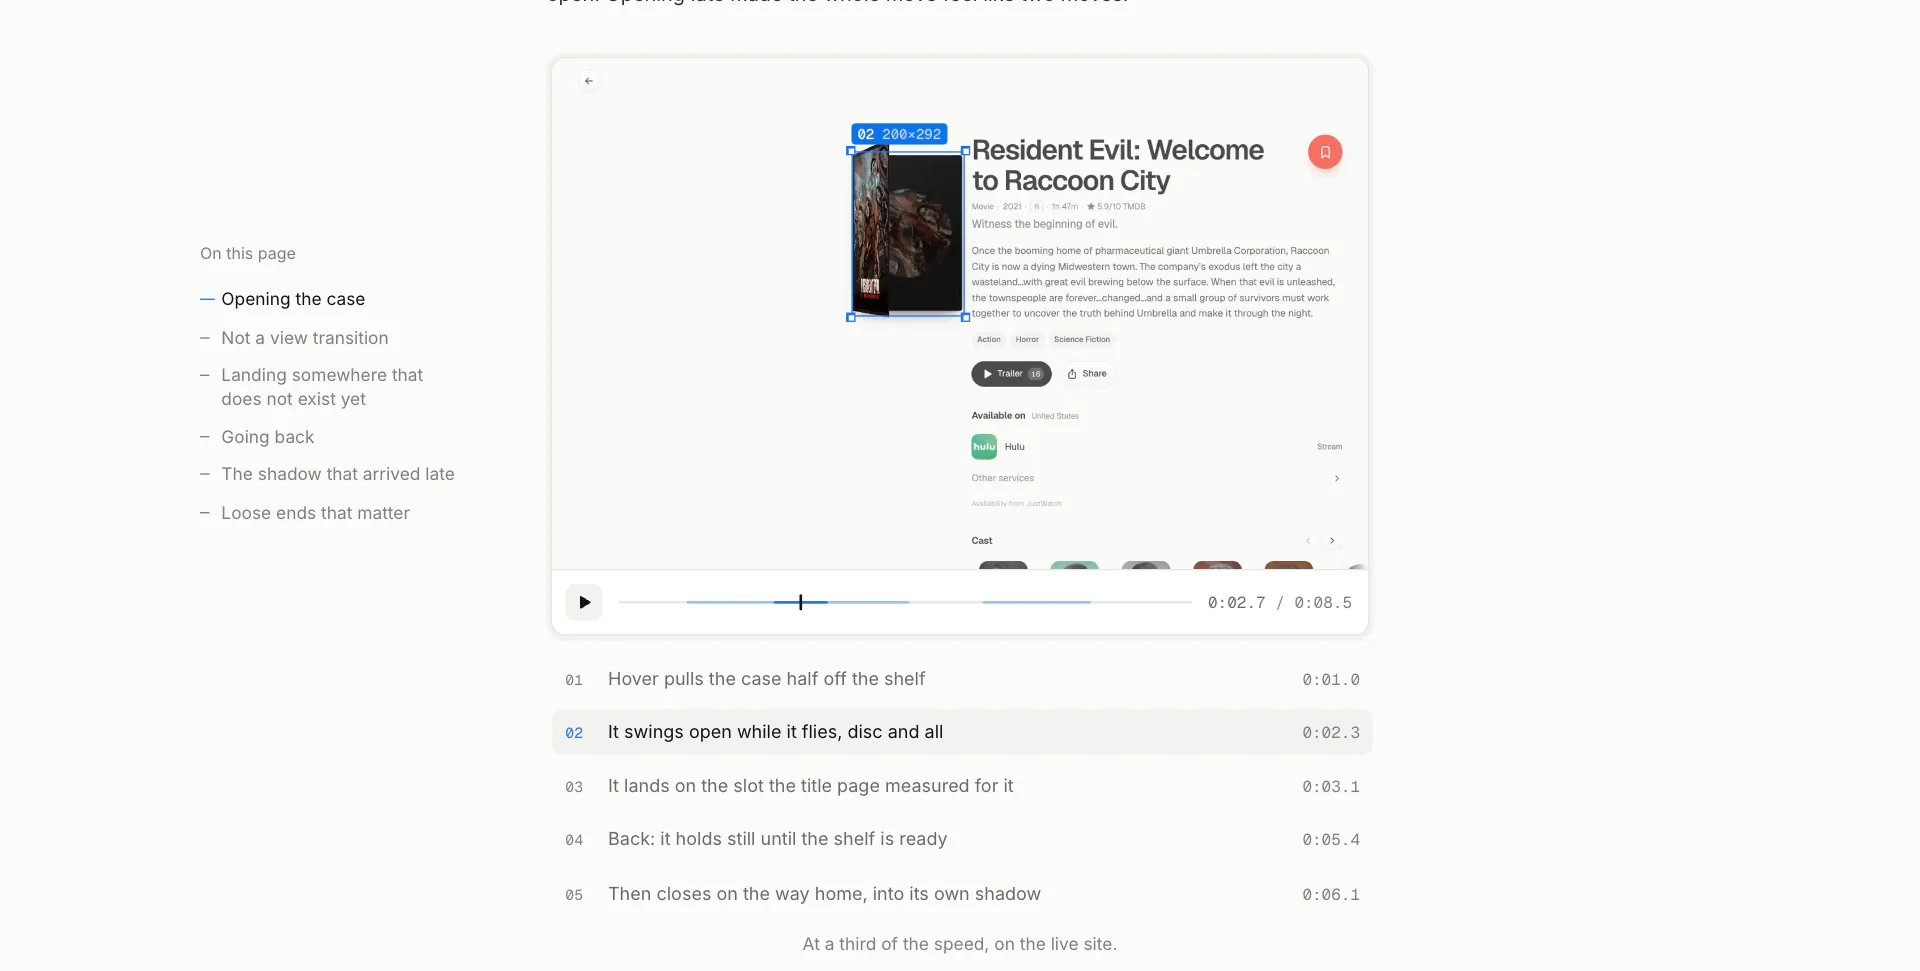Go to 'Not a view transition' section

[305, 338]
